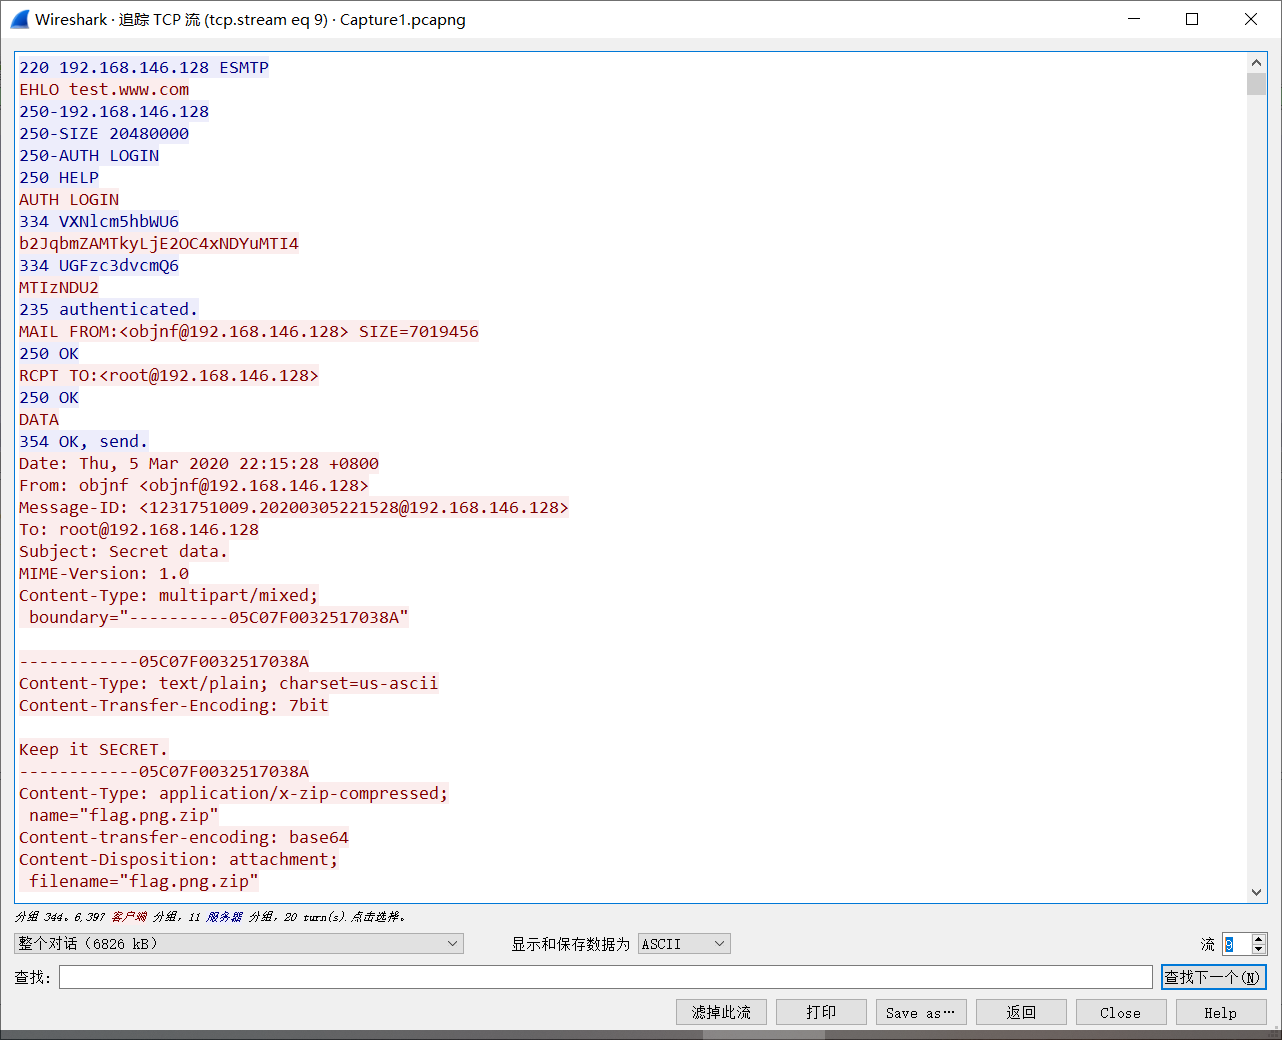This screenshot has width=1282, height=1040.
Task: Click the 返回 back button
Action: pyautogui.click(x=1021, y=1012)
